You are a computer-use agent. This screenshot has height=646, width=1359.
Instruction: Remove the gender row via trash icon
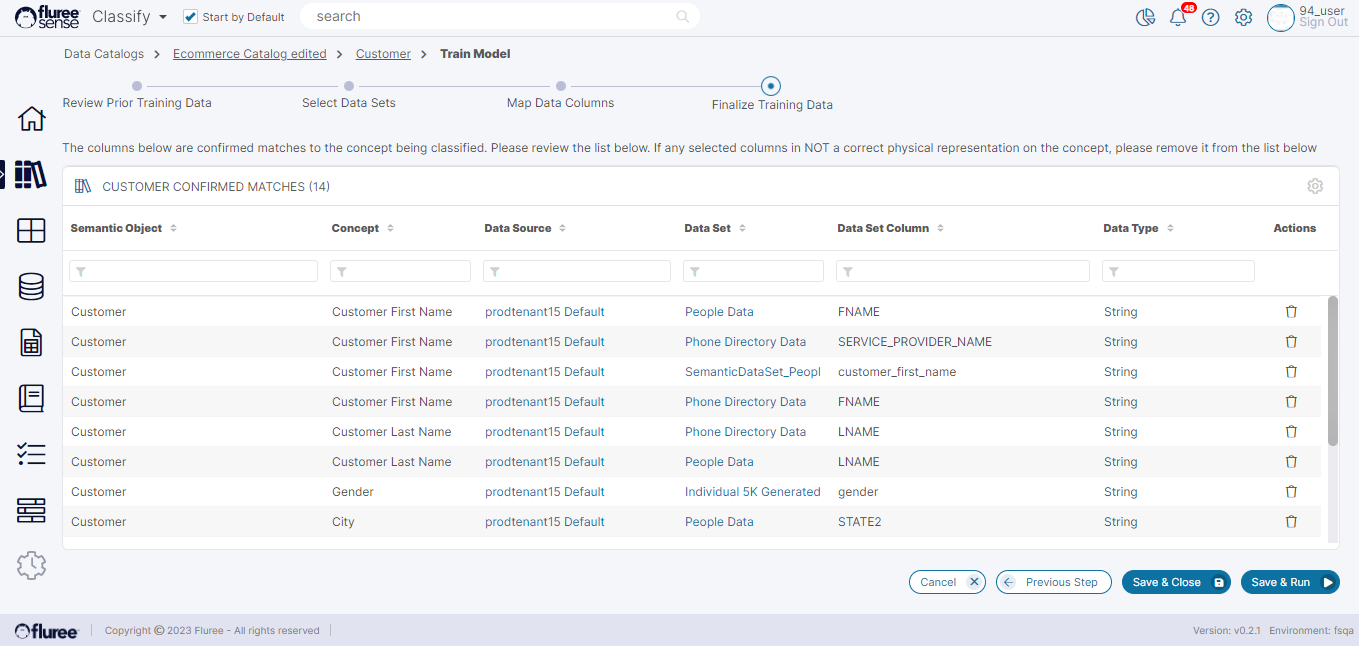[x=1291, y=492]
